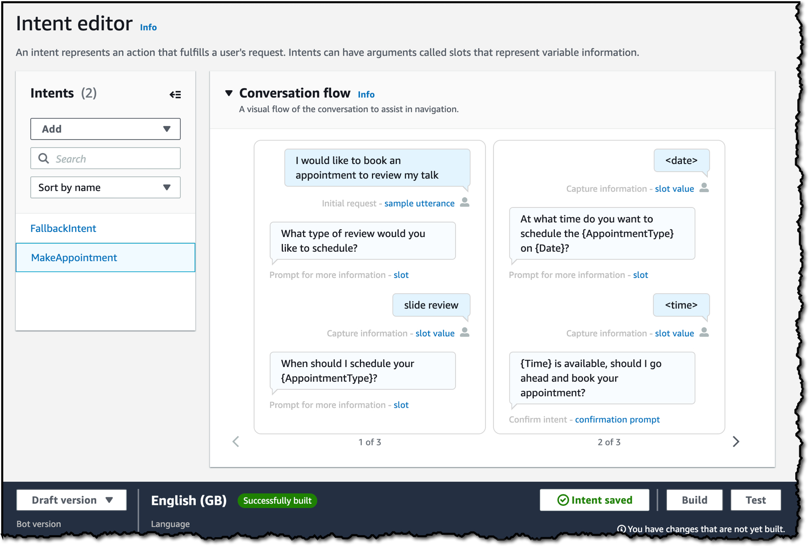The width and height of the screenshot is (810, 546).
Task: Open the confirmation prompt link
Action: (617, 420)
